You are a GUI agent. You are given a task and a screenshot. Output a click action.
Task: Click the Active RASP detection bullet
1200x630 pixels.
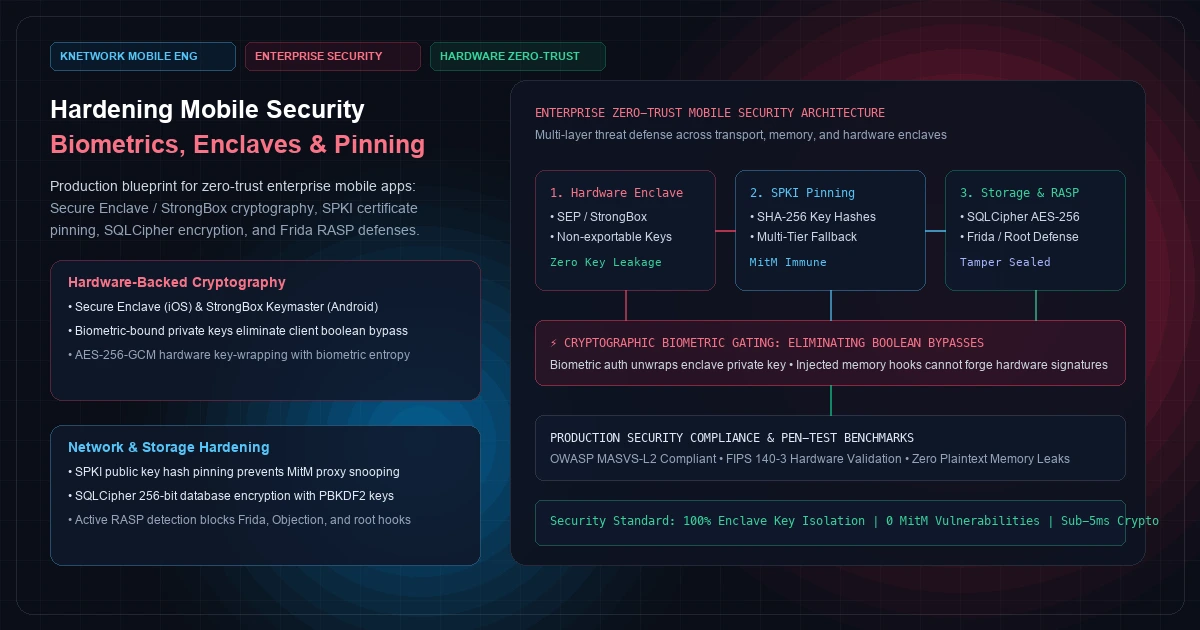[x=239, y=520]
